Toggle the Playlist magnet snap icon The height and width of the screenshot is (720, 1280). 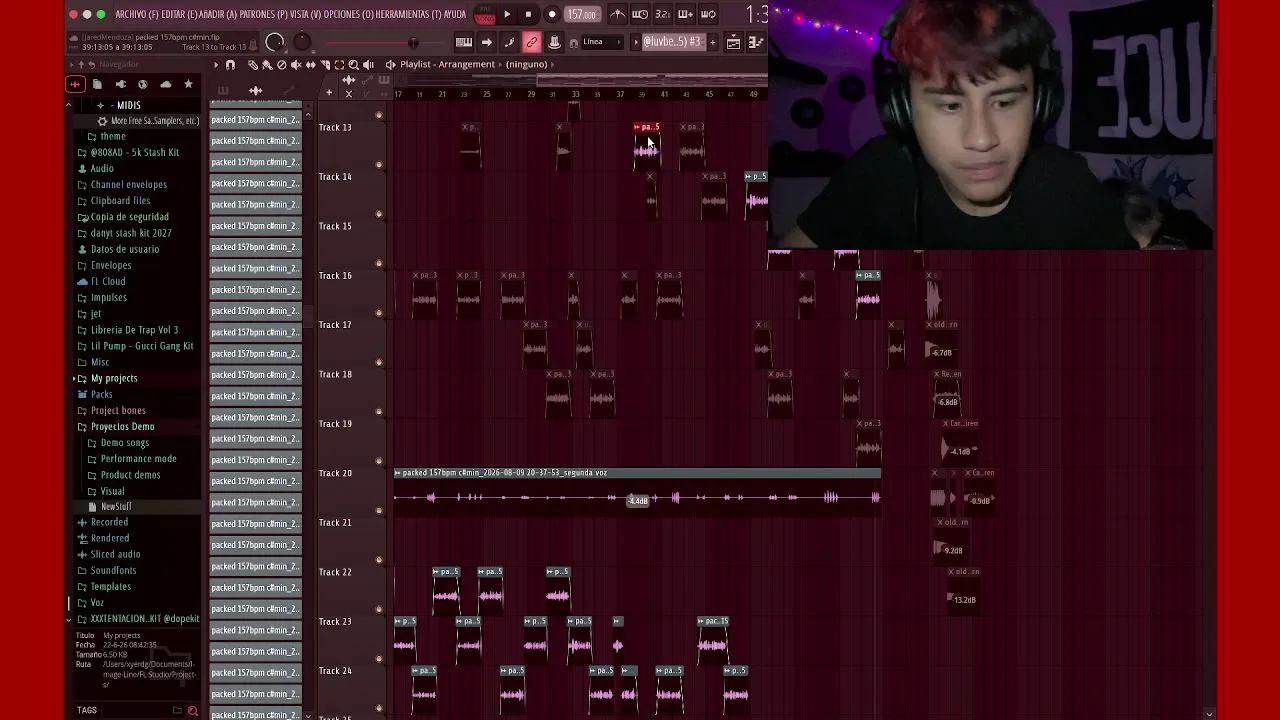[231, 65]
